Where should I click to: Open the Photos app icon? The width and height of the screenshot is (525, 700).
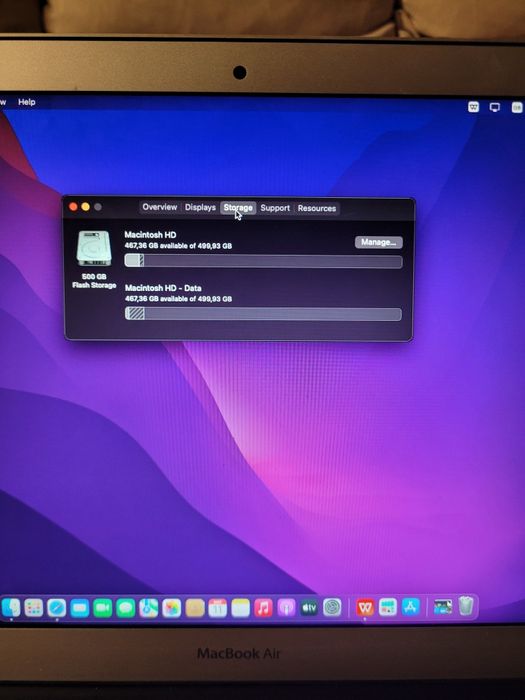171,608
